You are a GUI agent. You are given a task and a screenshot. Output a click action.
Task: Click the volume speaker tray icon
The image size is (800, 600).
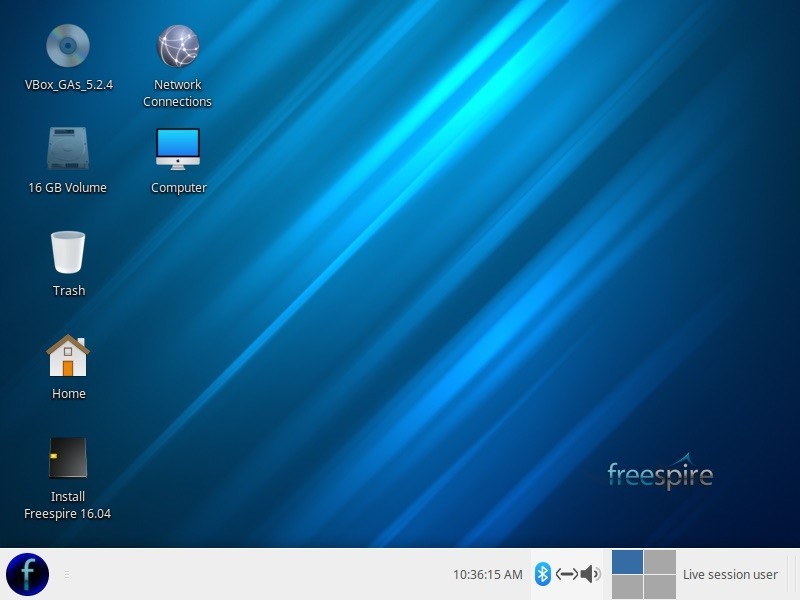coord(590,574)
